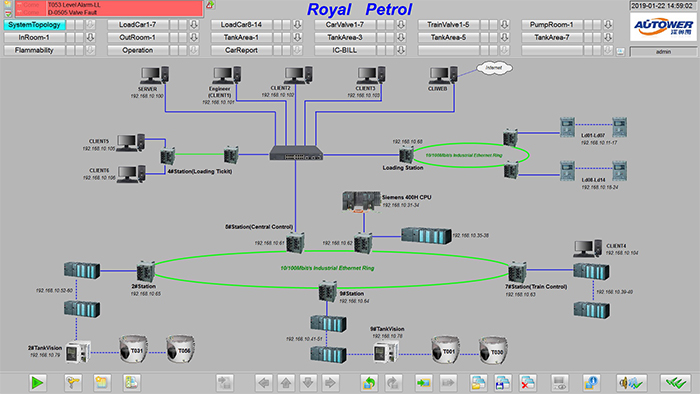This screenshot has width=700, height=394.
Task: Click the keys login icon
Action: point(73,382)
